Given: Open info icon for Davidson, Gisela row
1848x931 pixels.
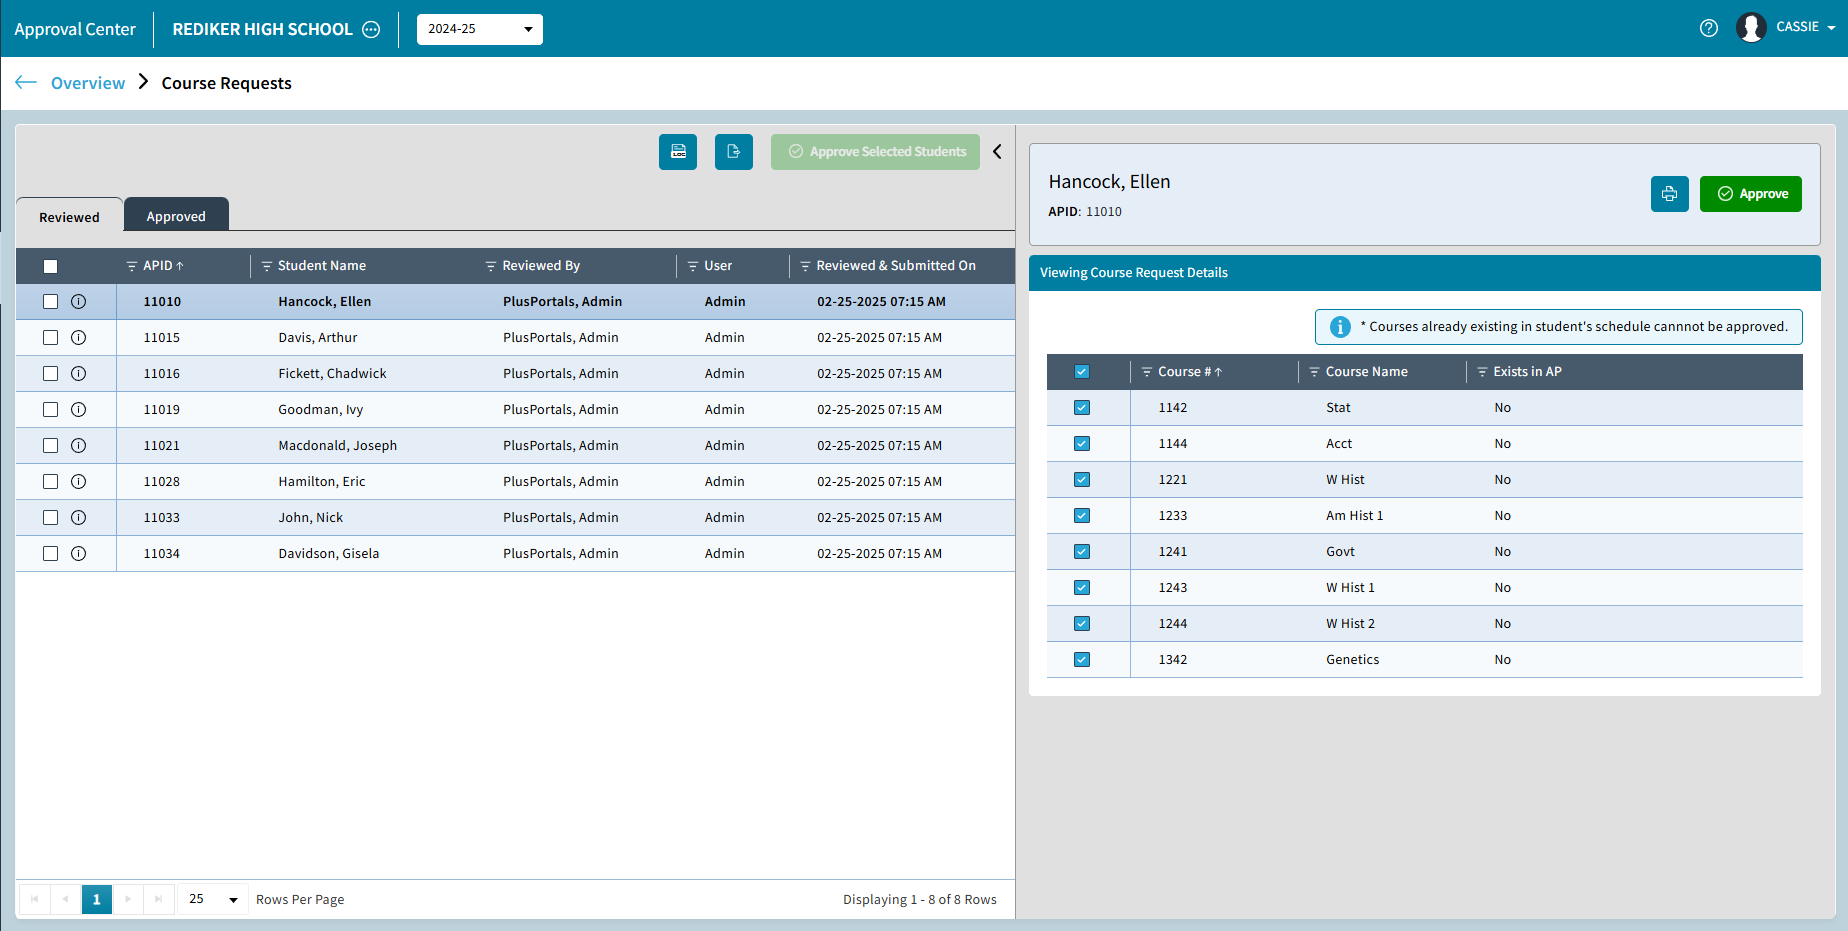Looking at the screenshot, I should tap(79, 553).
